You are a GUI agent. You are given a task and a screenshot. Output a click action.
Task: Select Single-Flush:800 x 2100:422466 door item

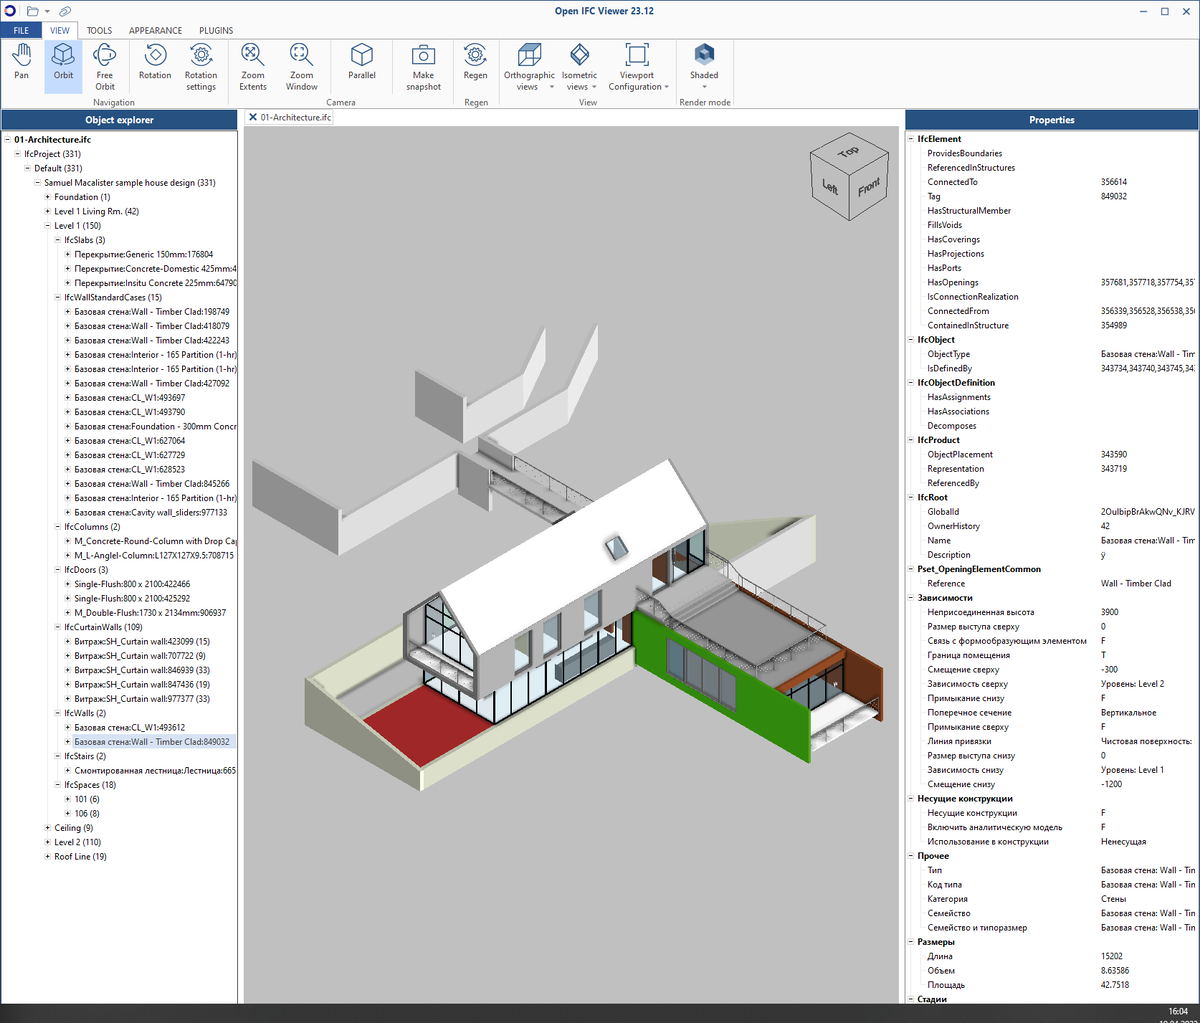132,584
